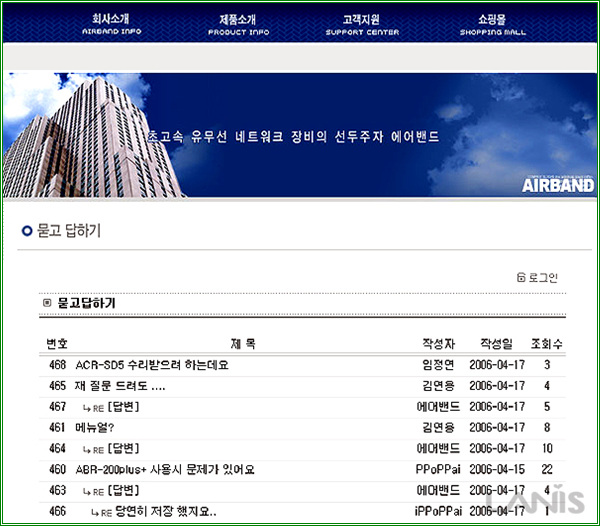Screen dimensions: 600x526
Task: Click the 작성자 column header
Action: click(439, 344)
